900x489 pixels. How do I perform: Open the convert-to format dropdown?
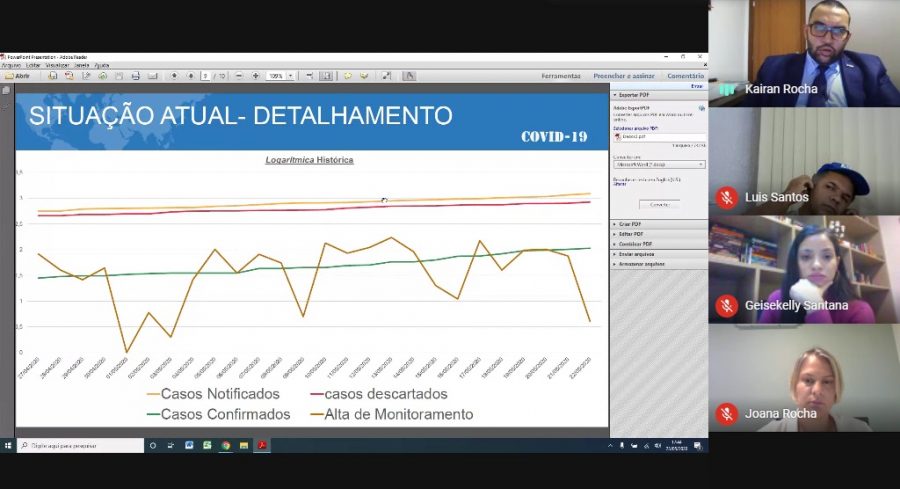pyautogui.click(x=659, y=164)
